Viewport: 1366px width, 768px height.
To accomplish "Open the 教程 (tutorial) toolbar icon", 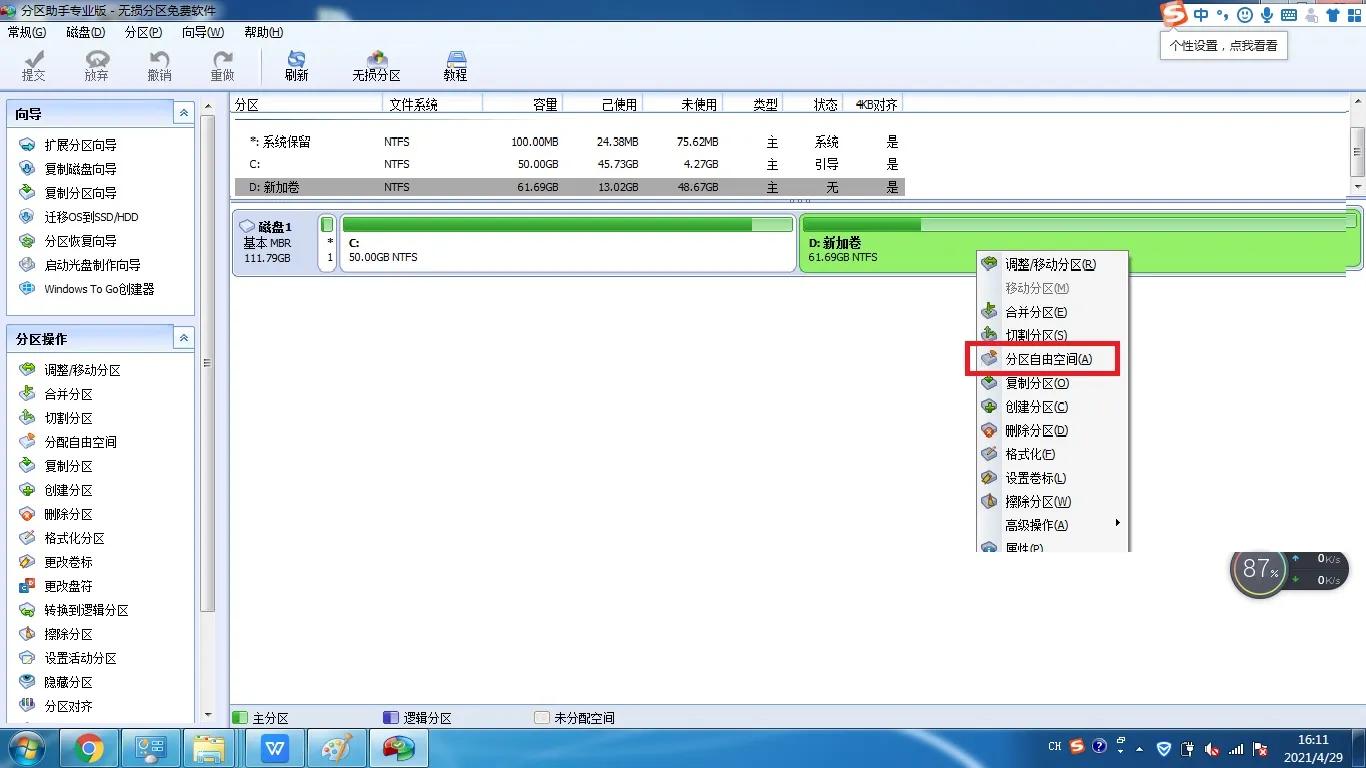I will (455, 66).
